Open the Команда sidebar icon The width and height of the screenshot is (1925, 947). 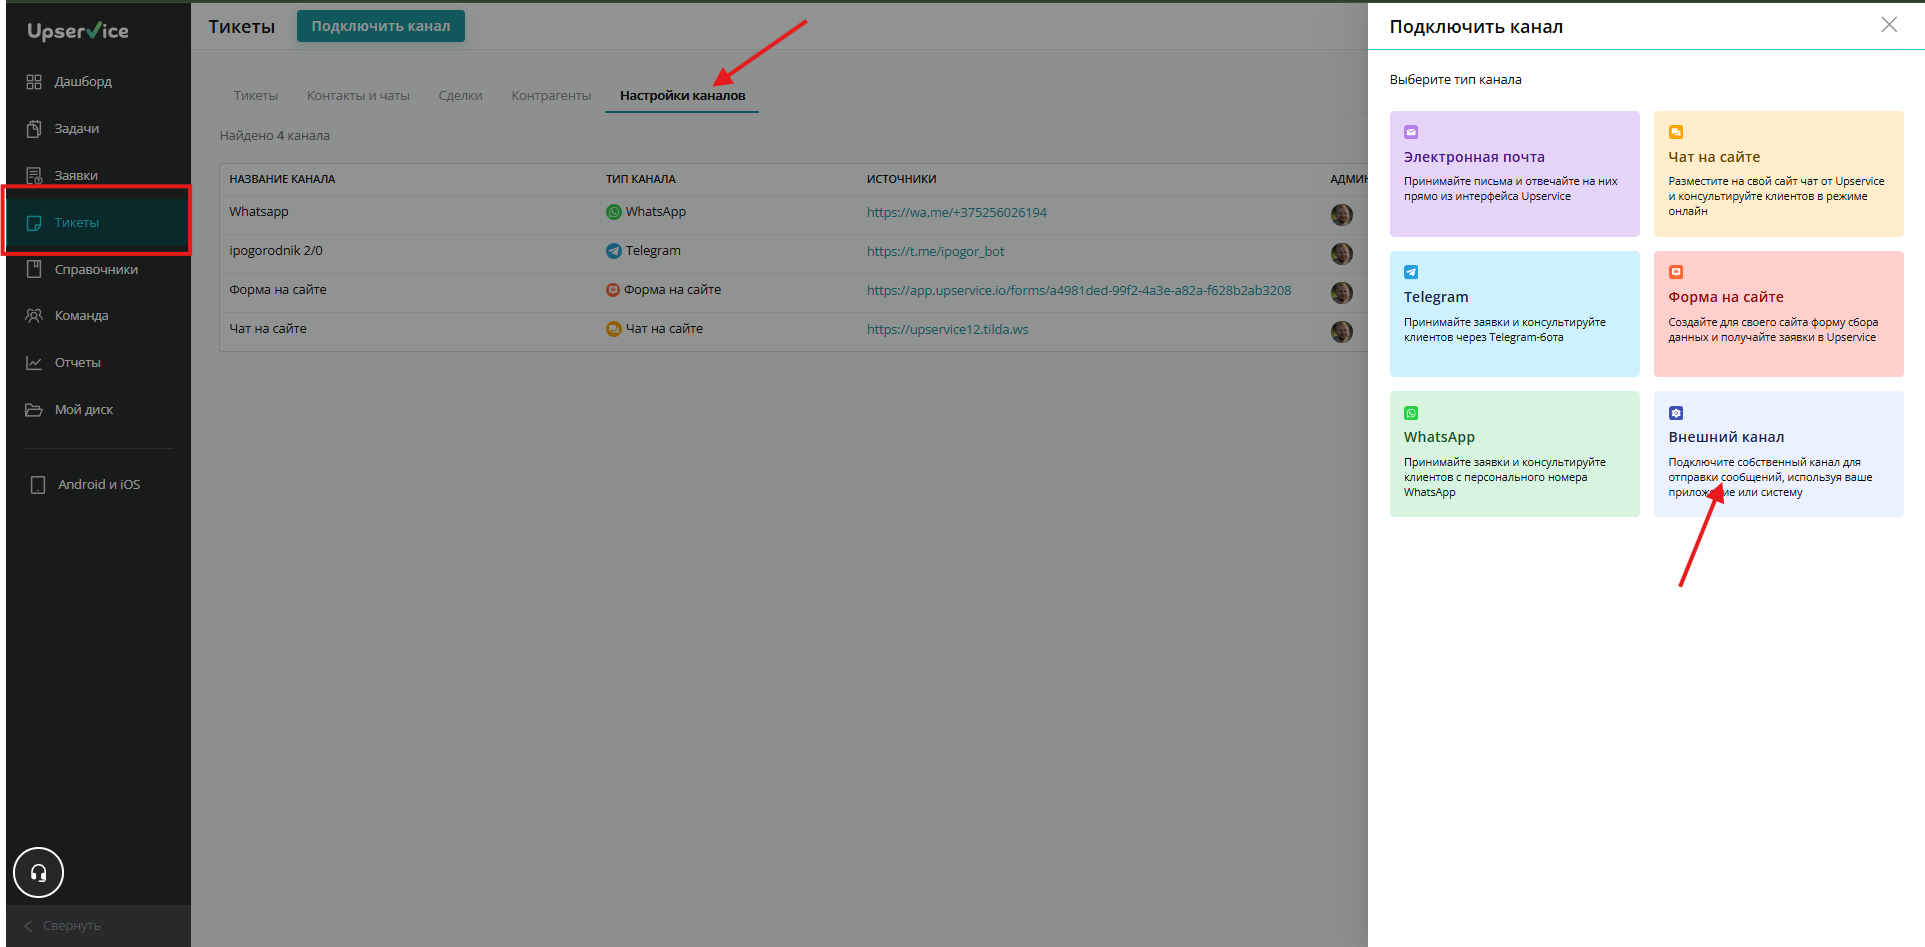pos(34,316)
